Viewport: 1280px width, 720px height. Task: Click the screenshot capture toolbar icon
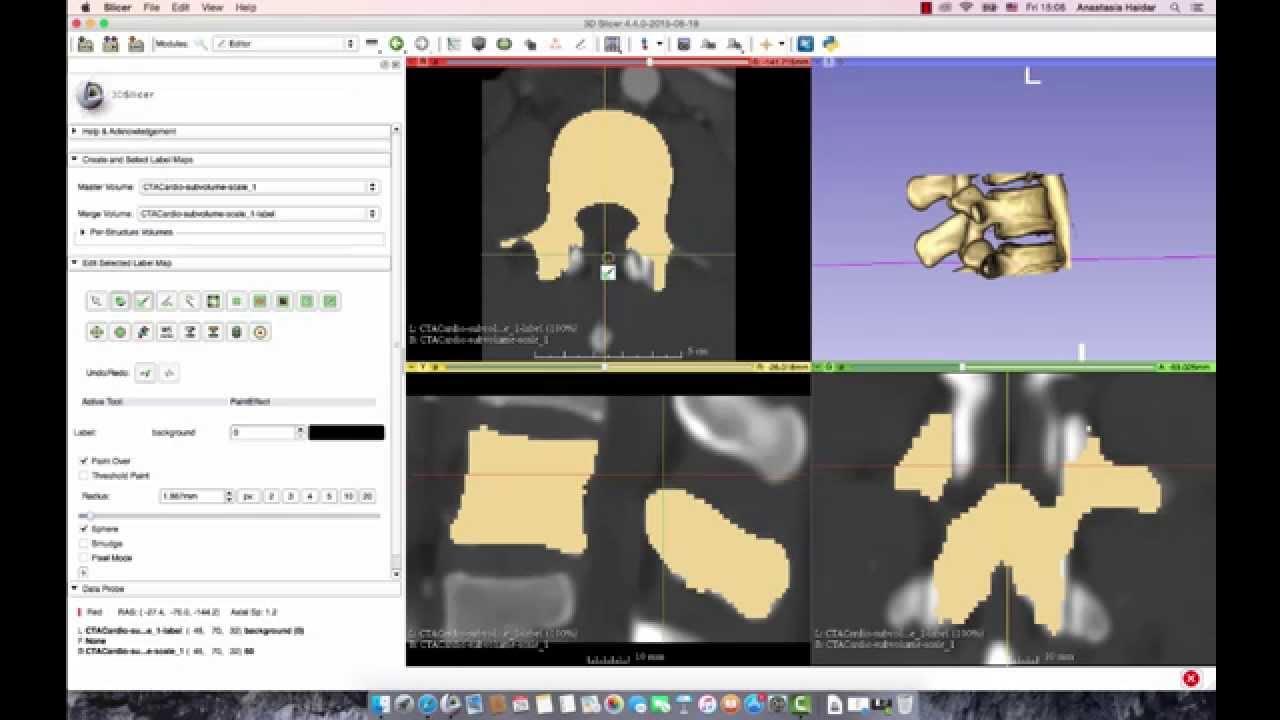pyautogui.click(x=684, y=44)
